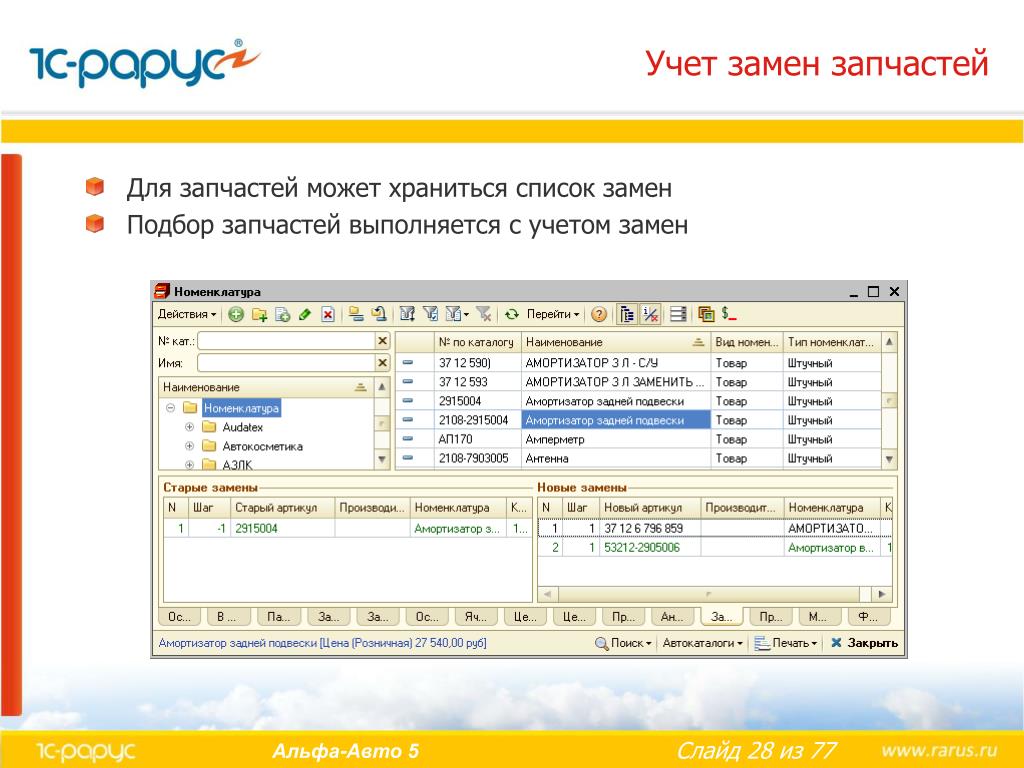
Task: Open the Автокаталоги dropdown
Action: click(703, 643)
